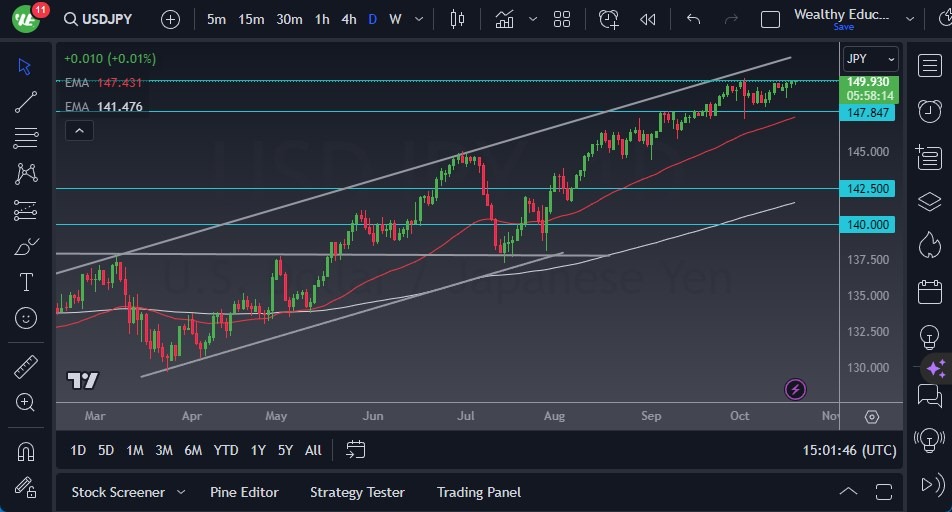Open the JPY currency dropdown
Screen dimensions: 952x512
[x=869, y=59]
